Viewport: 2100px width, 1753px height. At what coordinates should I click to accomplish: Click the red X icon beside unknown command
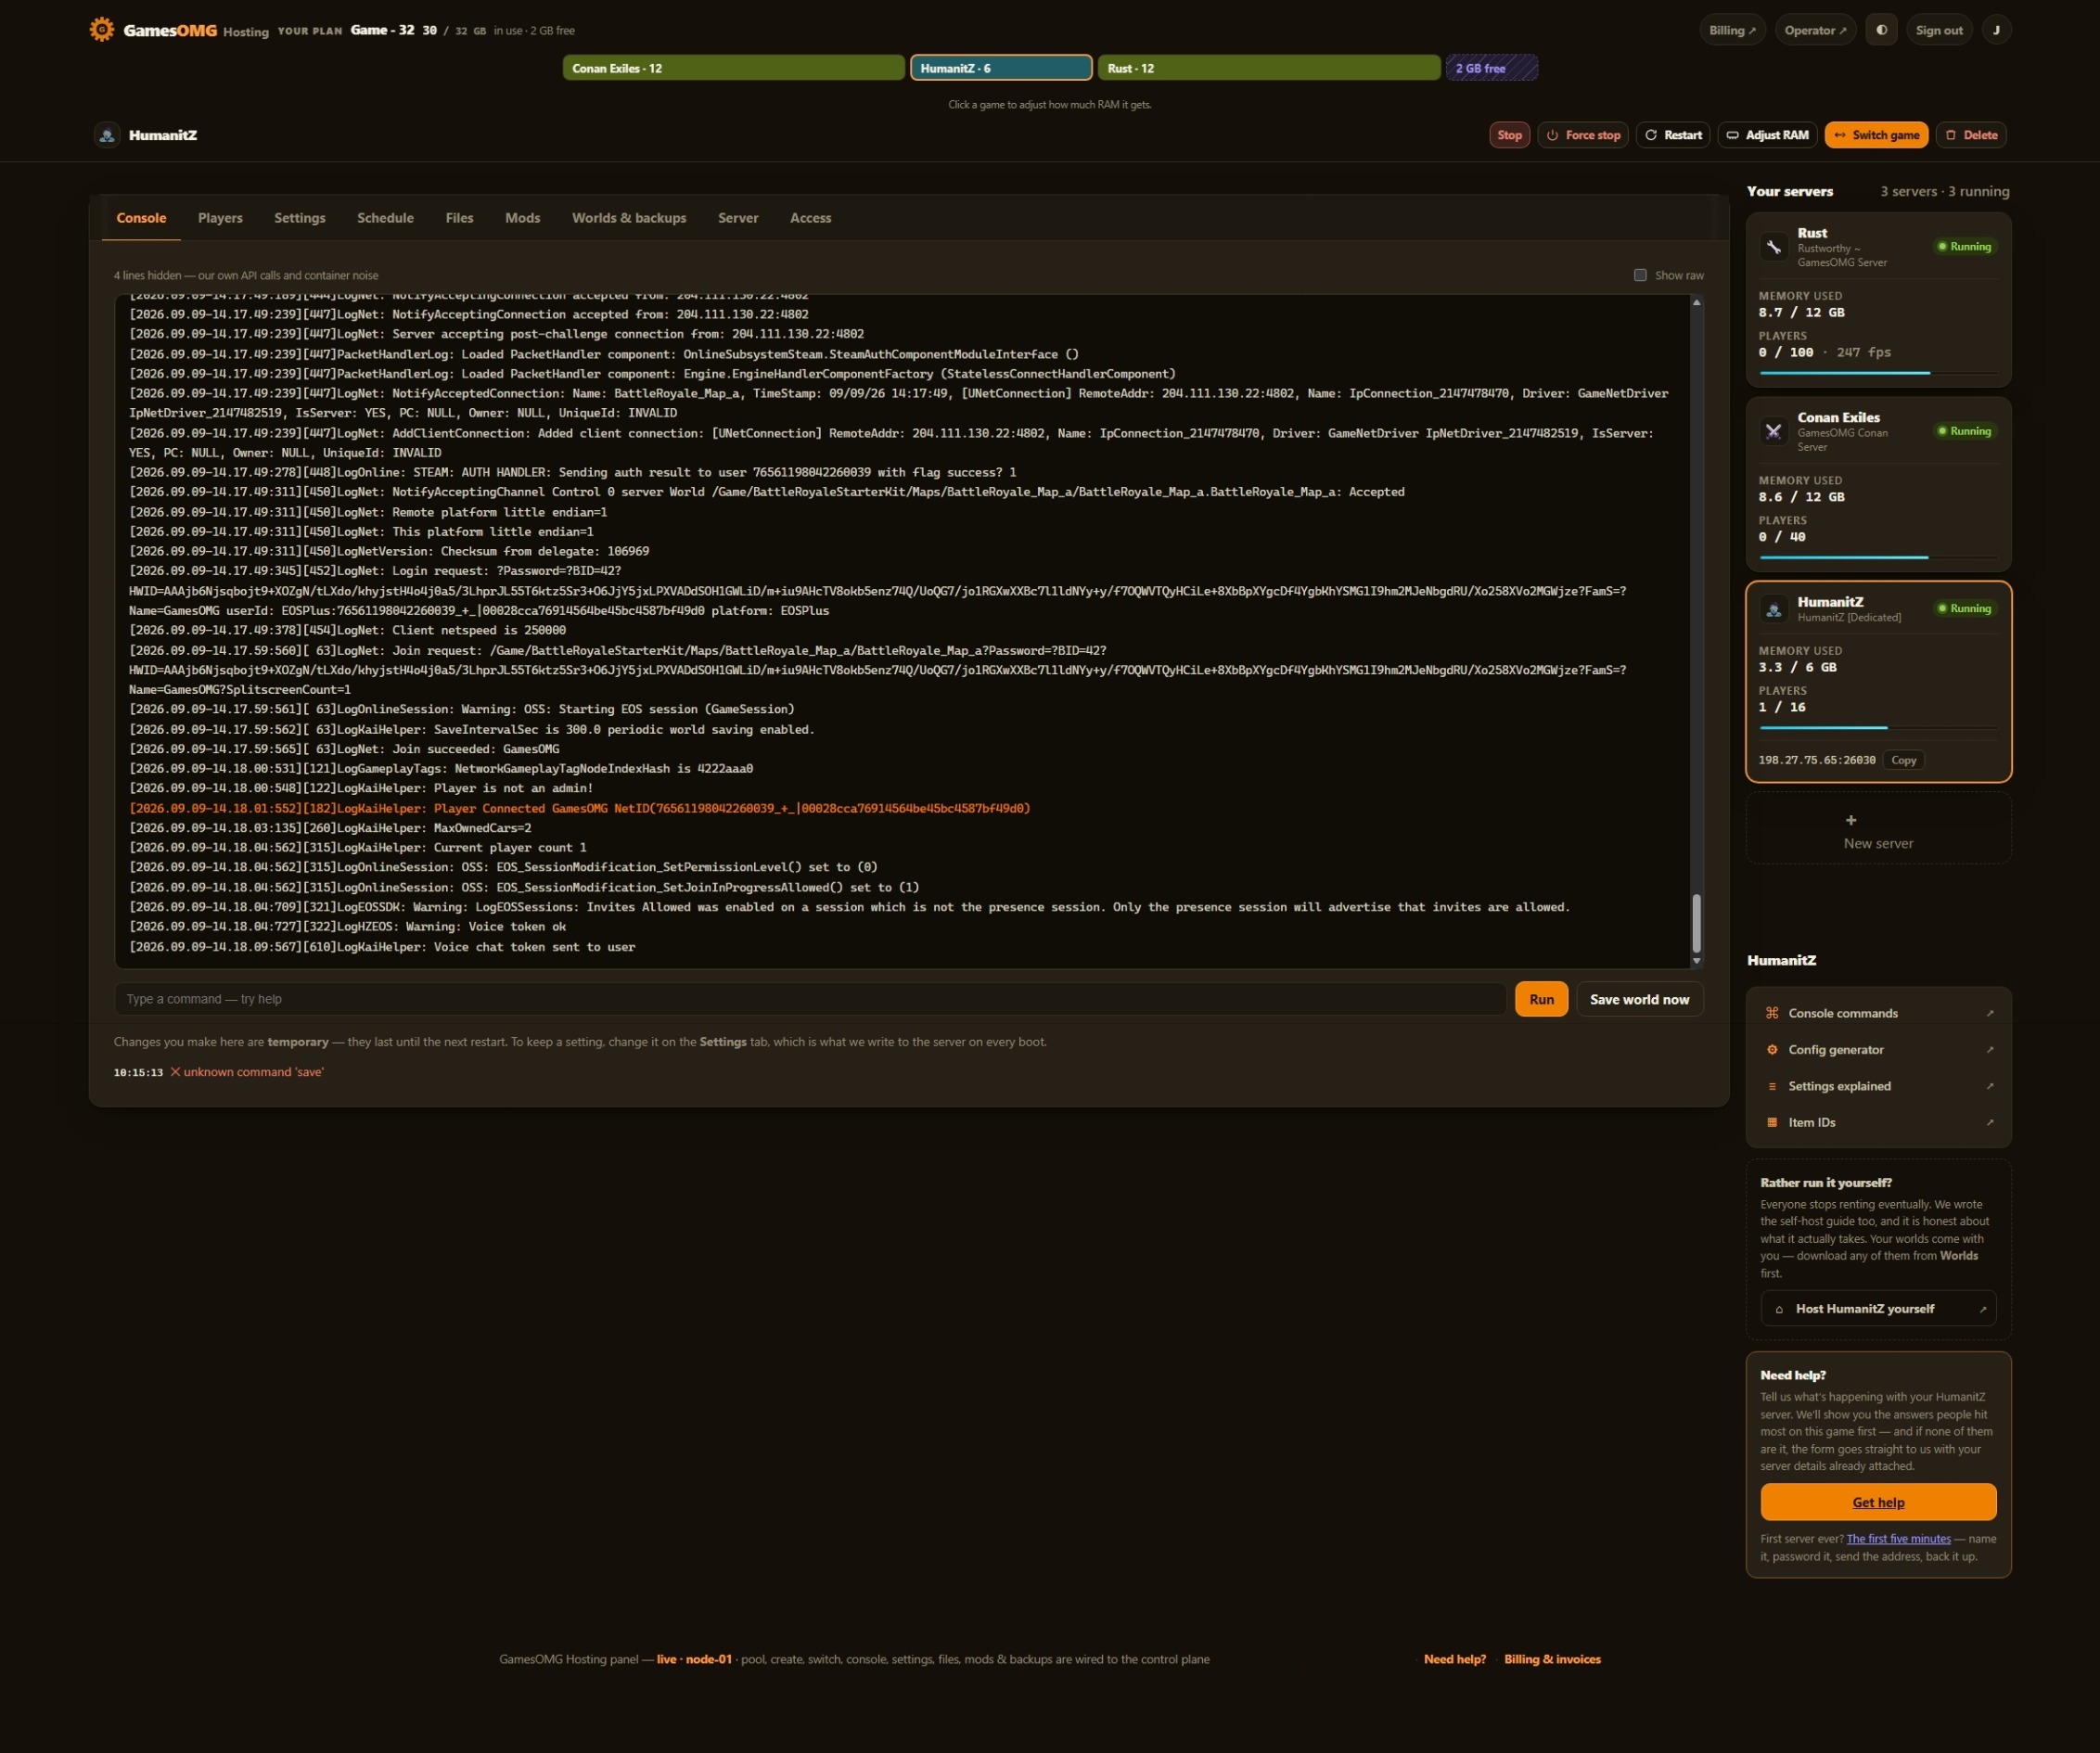coord(175,1072)
